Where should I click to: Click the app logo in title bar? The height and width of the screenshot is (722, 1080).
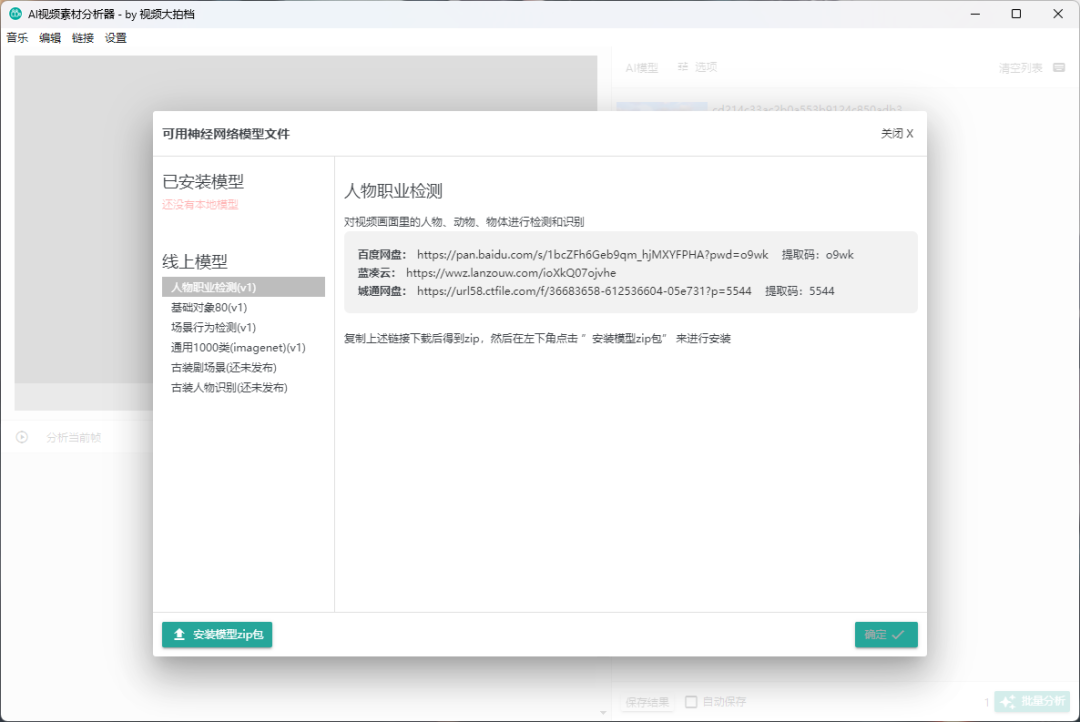coord(15,14)
